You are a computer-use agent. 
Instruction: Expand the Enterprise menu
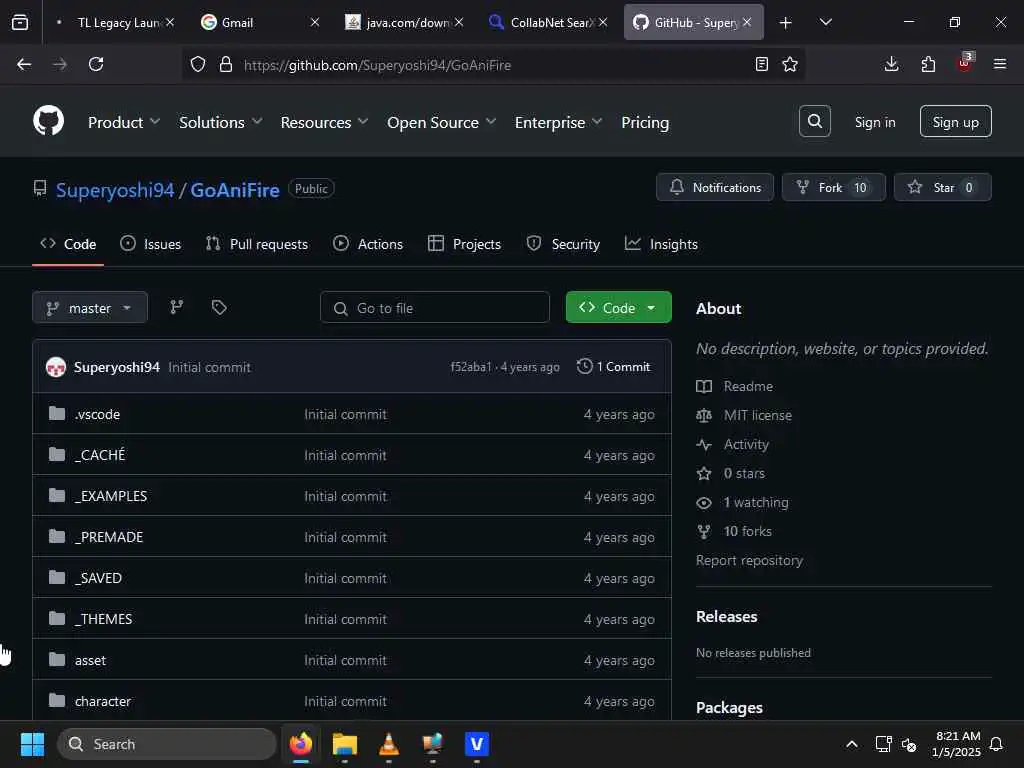coord(558,122)
